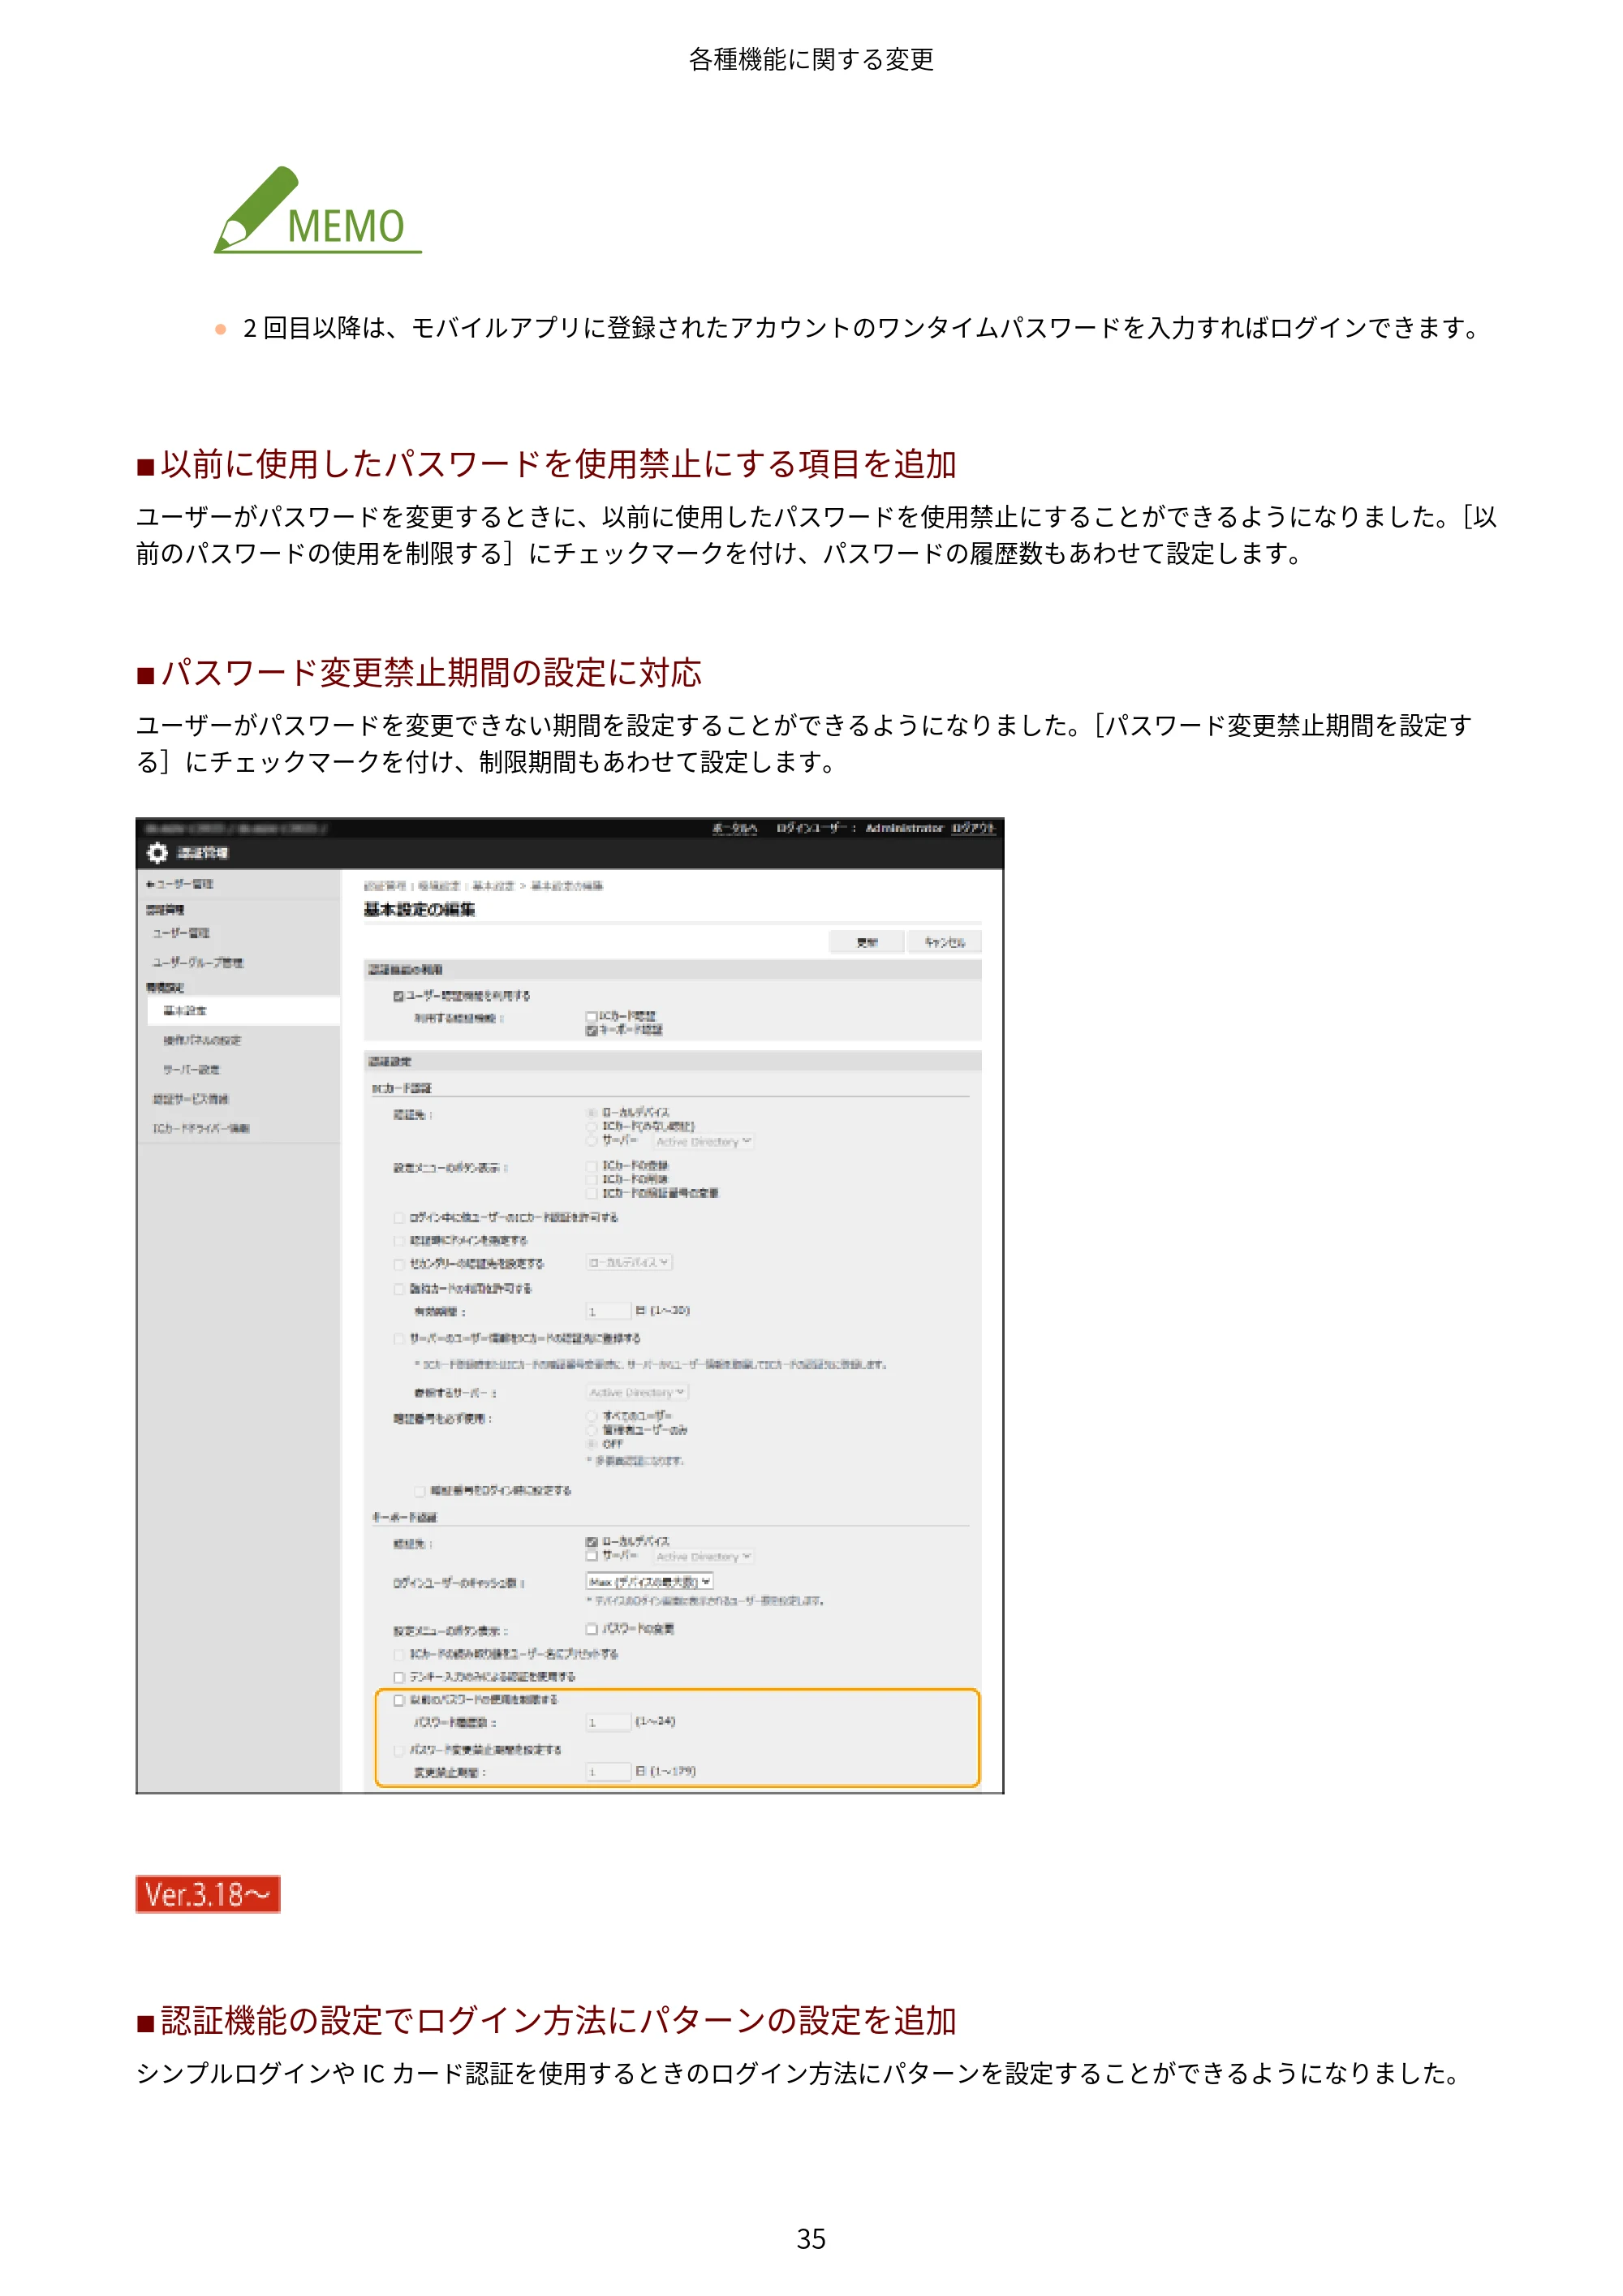Click the ログアウト link in header
This screenshot has width=1623, height=2296.
[973, 828]
